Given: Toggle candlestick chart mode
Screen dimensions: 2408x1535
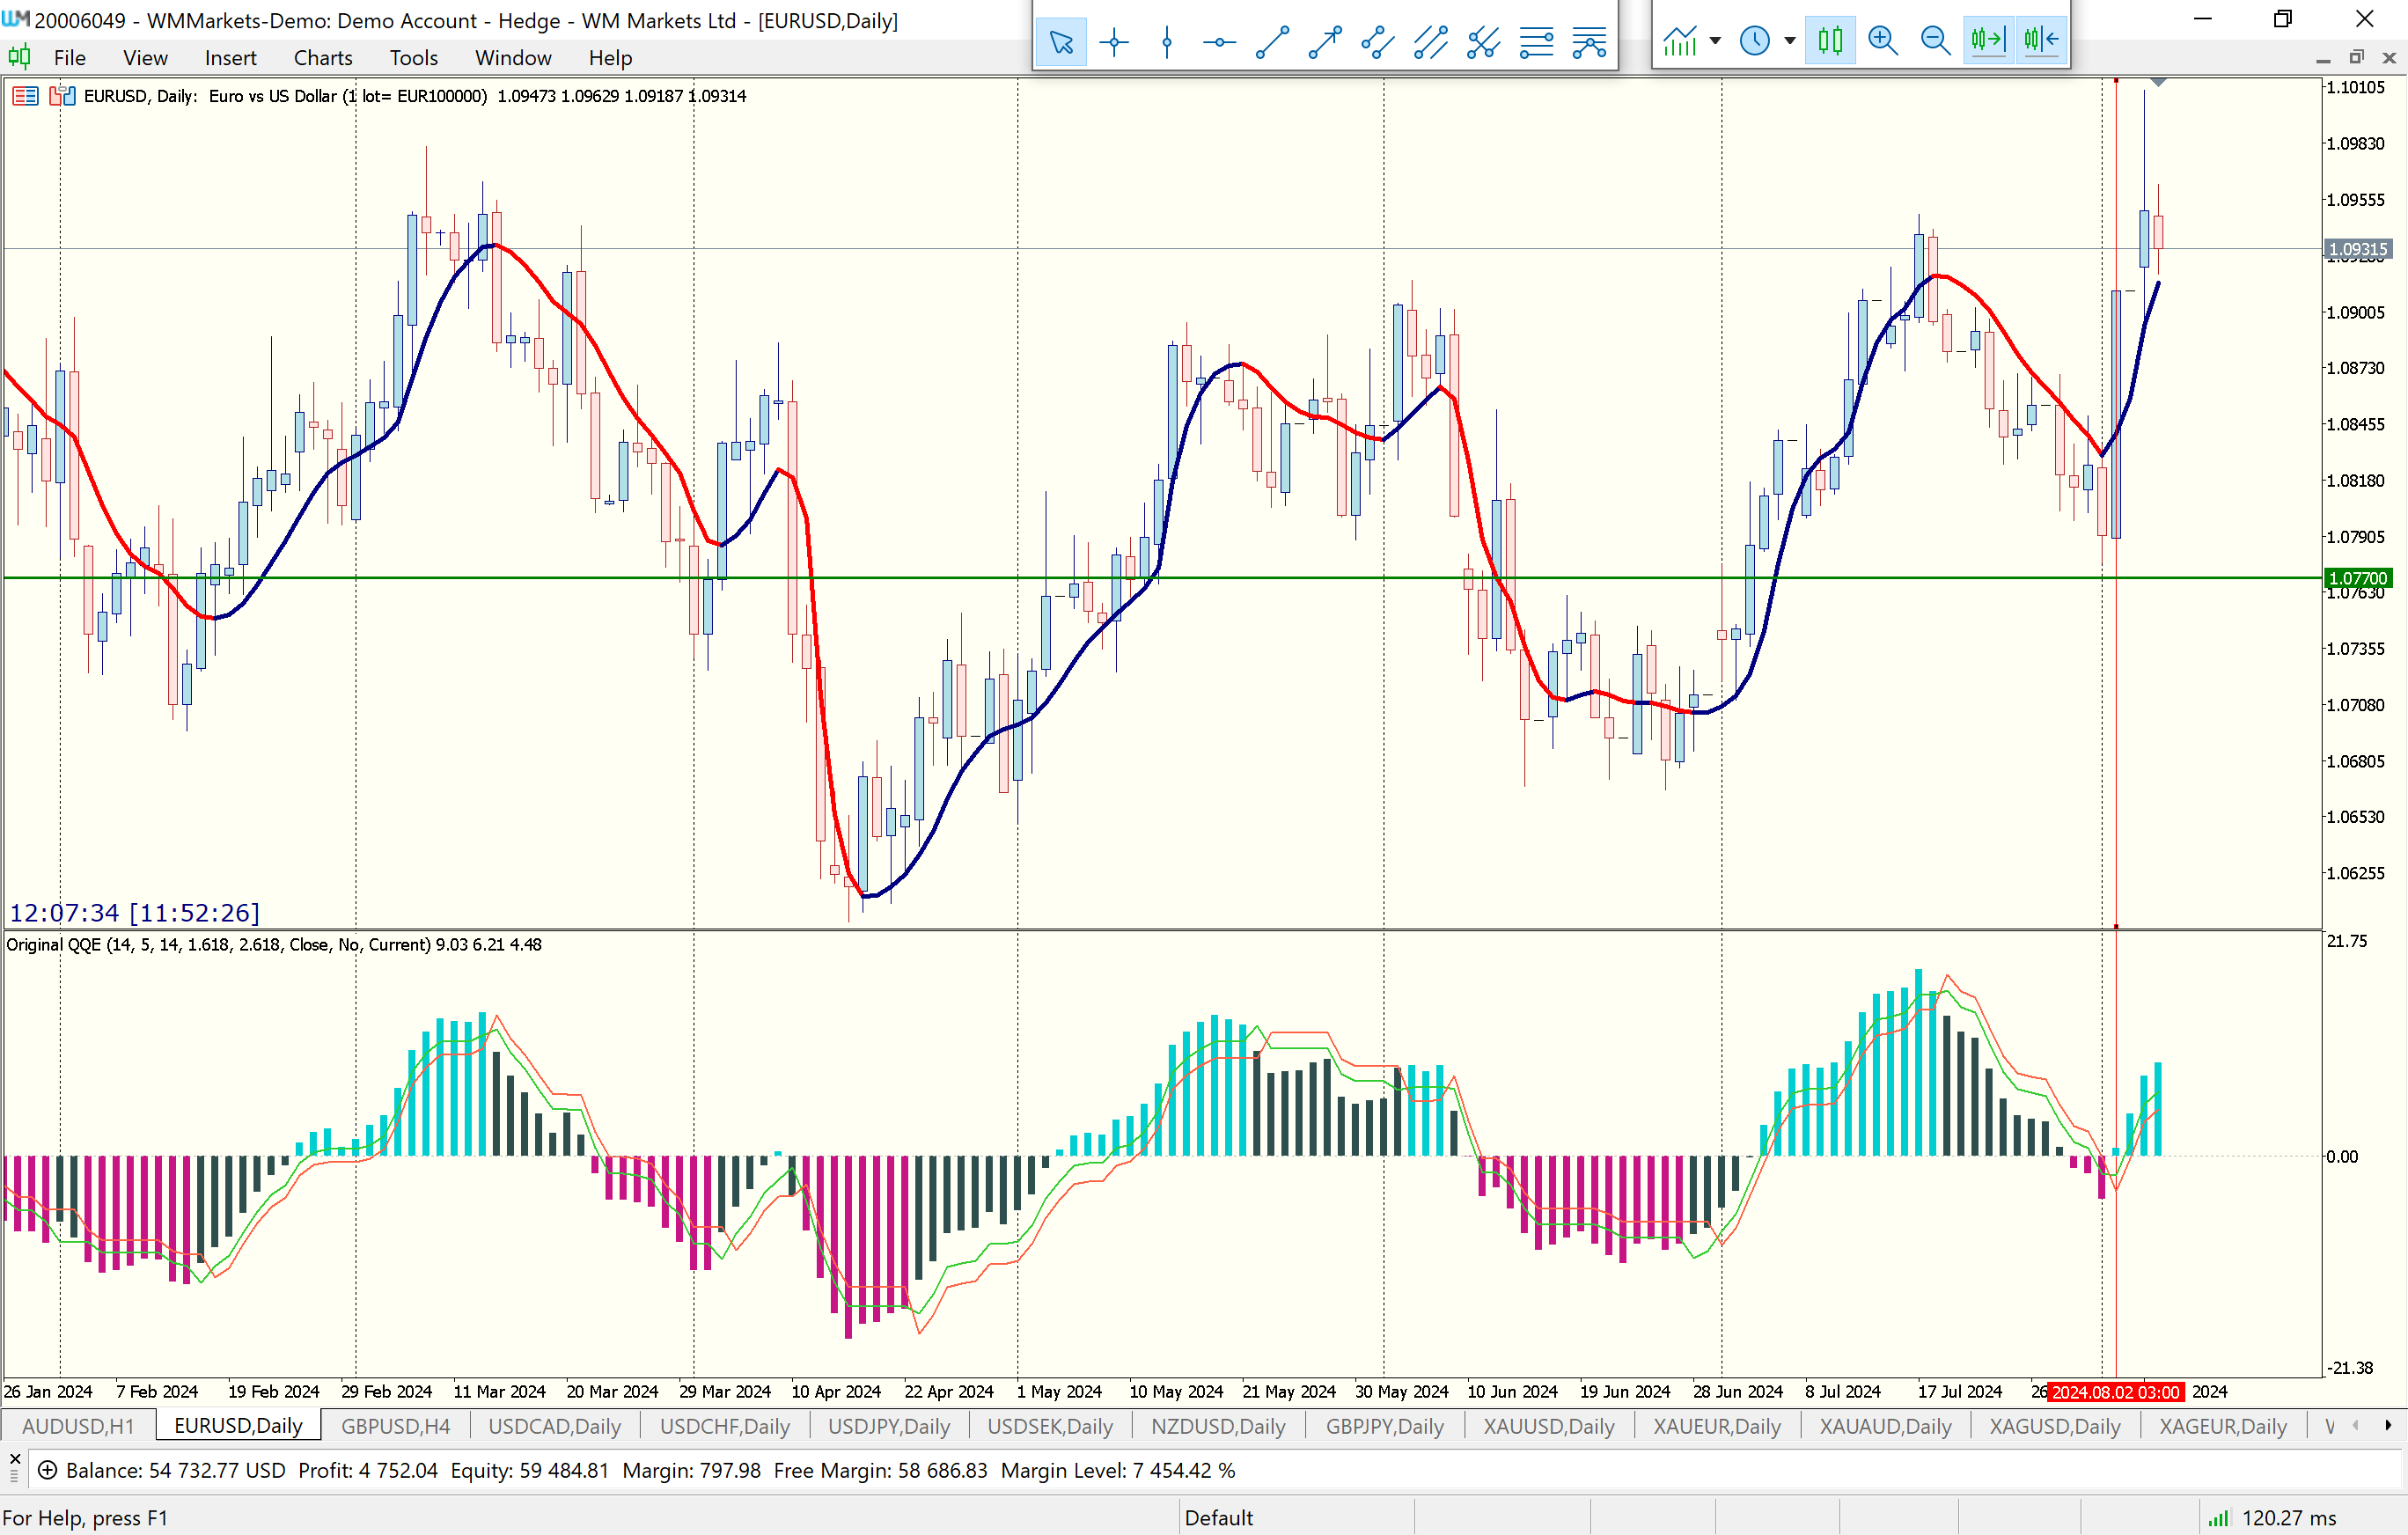Looking at the screenshot, I should pyautogui.click(x=1830, y=40).
